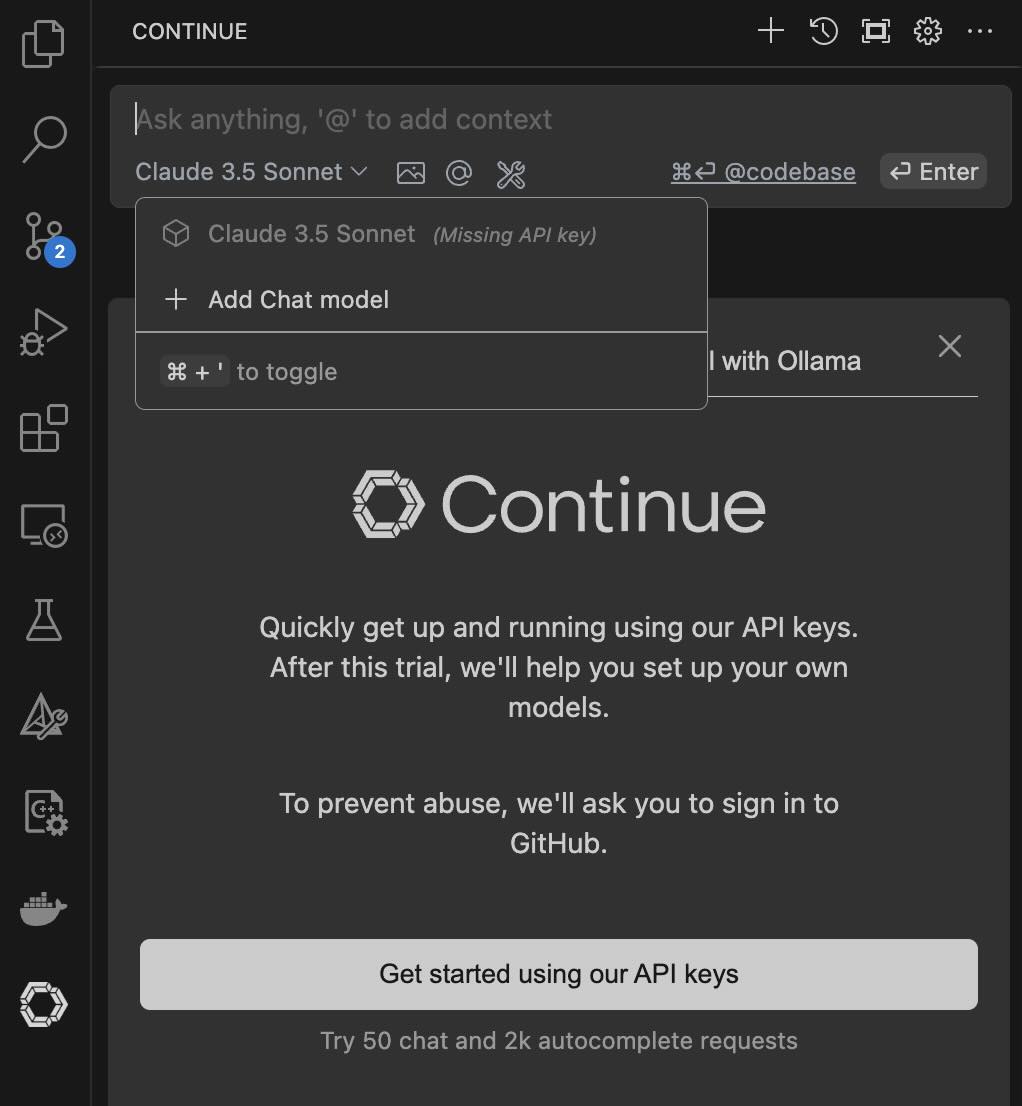Click the Continue logo in onboarding card
The width and height of the screenshot is (1022, 1106).
(559, 504)
